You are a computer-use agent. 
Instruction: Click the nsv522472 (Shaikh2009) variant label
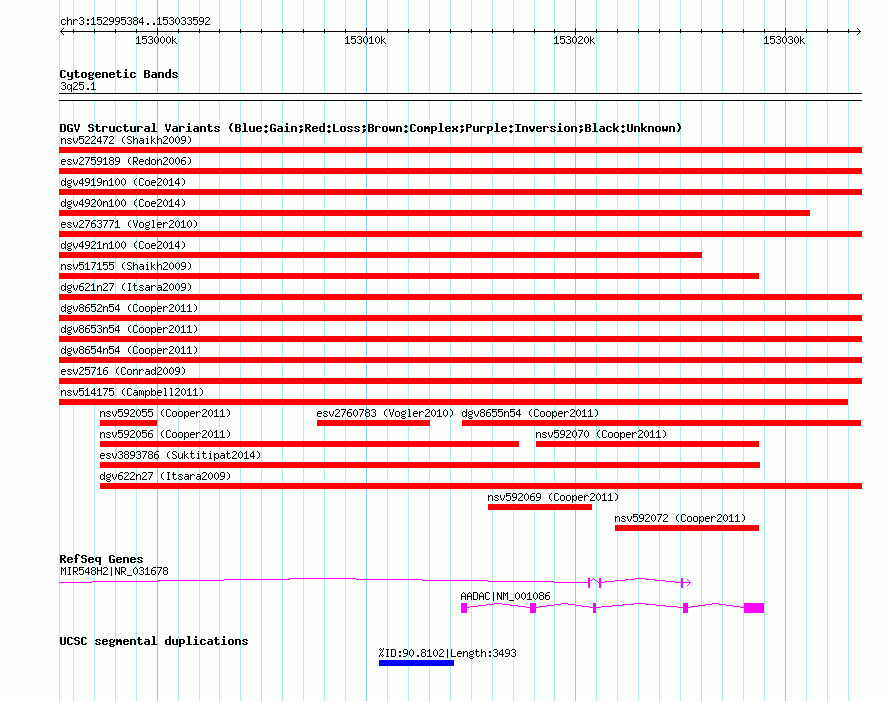tap(126, 140)
